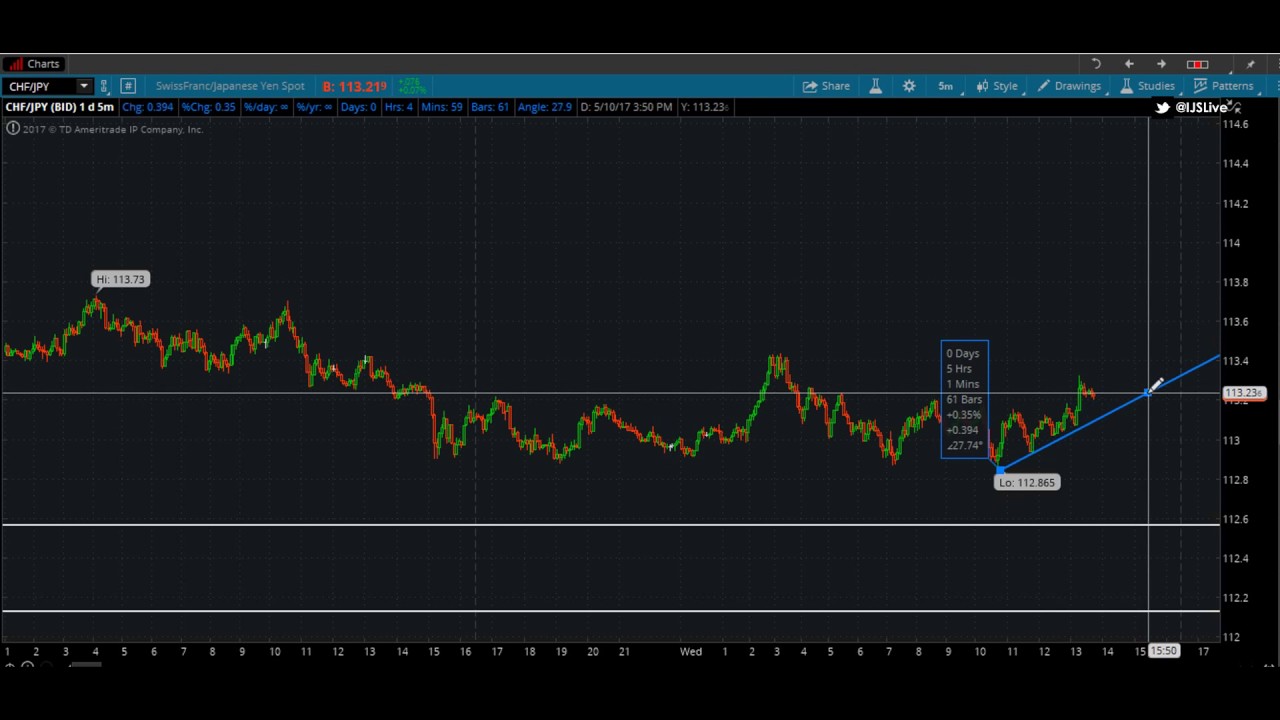Click the chart grid hash icon
This screenshot has width=1280, height=720.
pyautogui.click(x=128, y=86)
